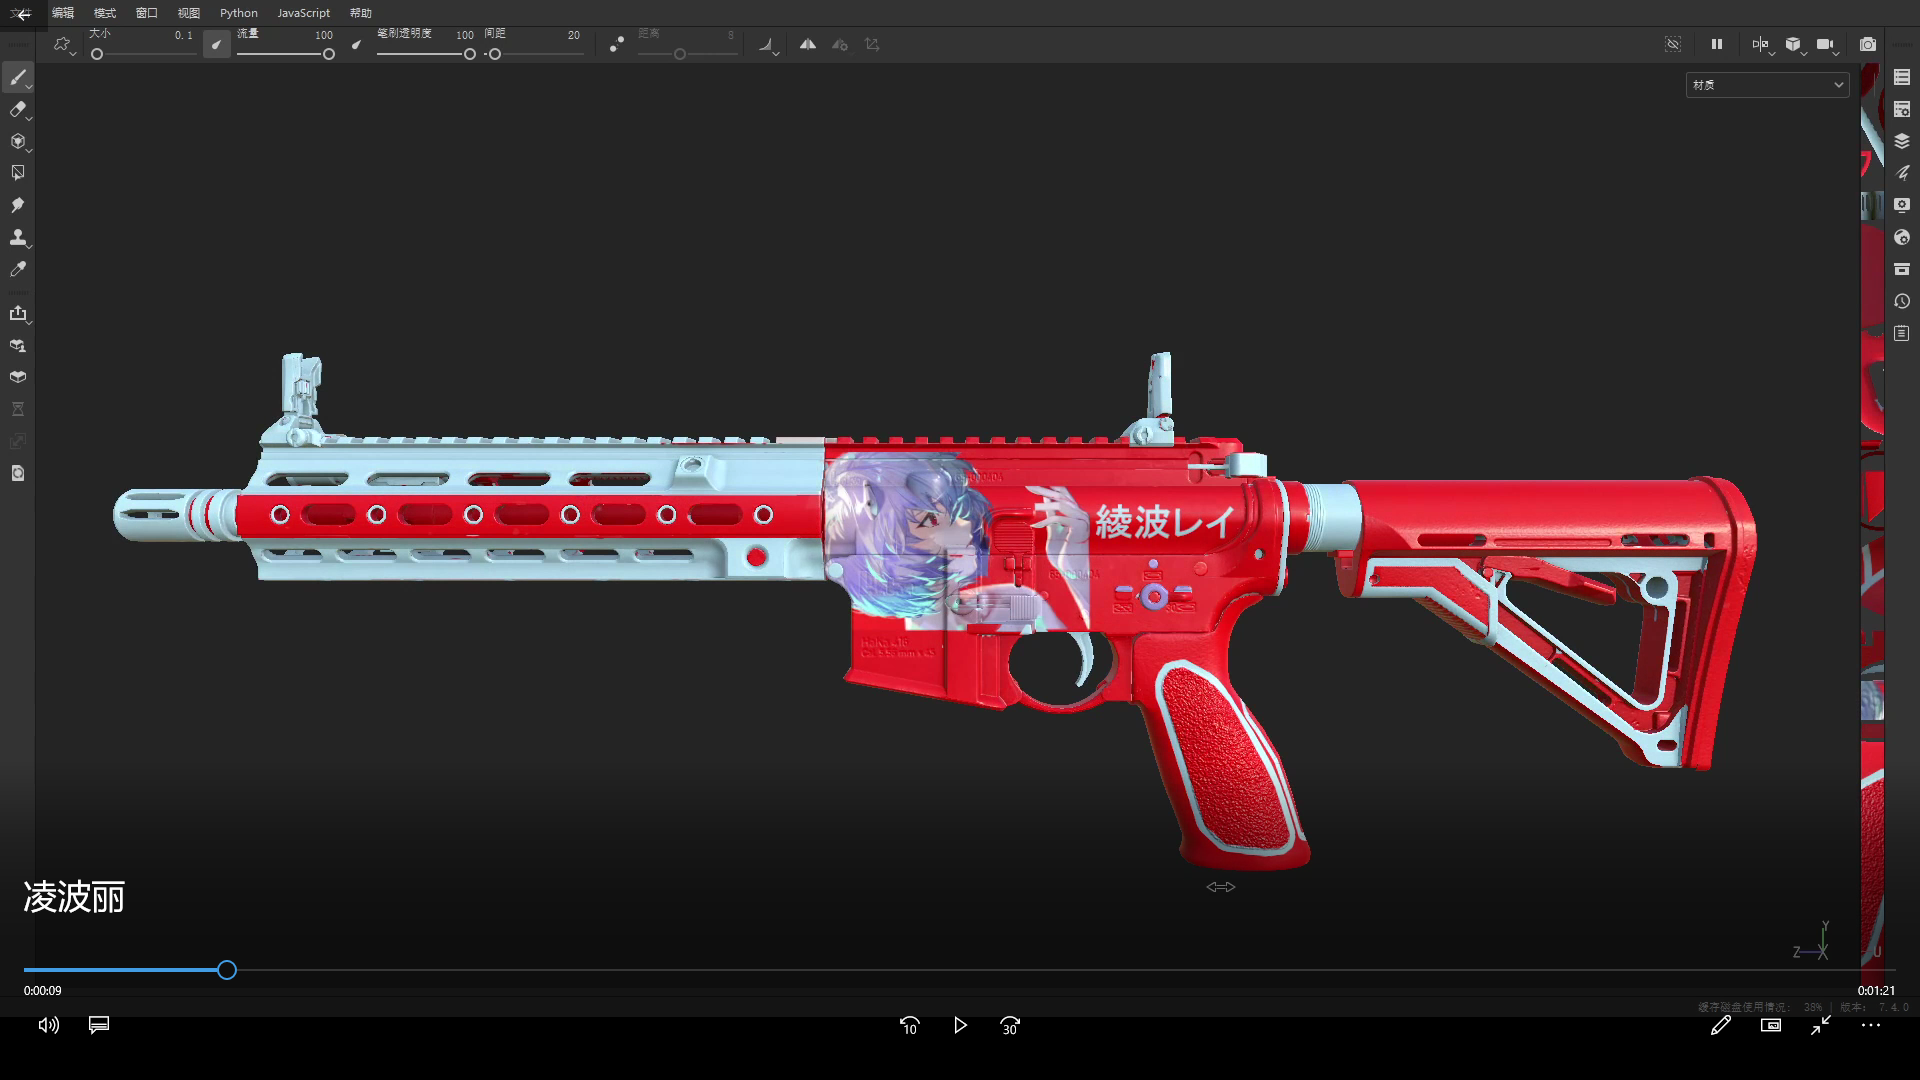Image resolution: width=1920 pixels, height=1080 pixels.
Task: Toggle hide-excluded-geometry eye icon
Action: (x=1673, y=44)
